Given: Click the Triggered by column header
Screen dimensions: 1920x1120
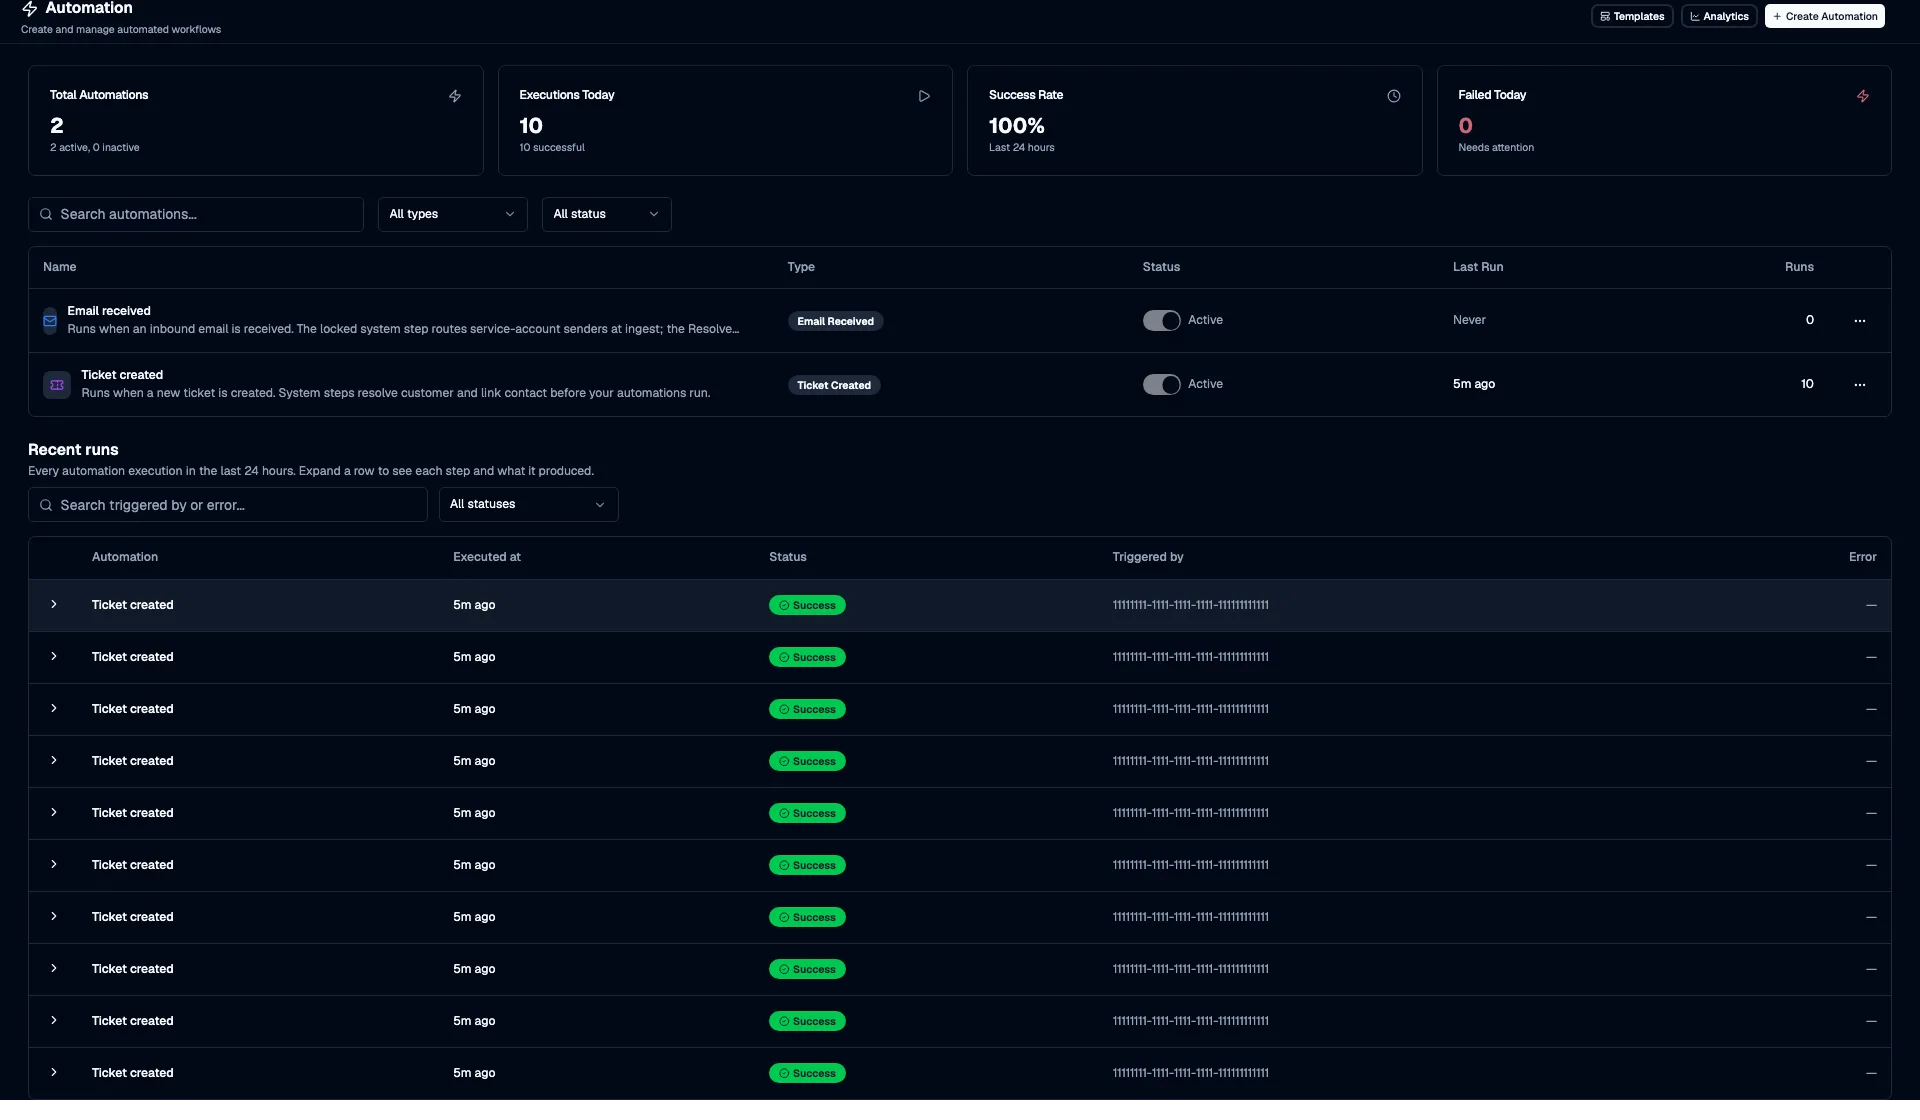Looking at the screenshot, I should [1148, 557].
